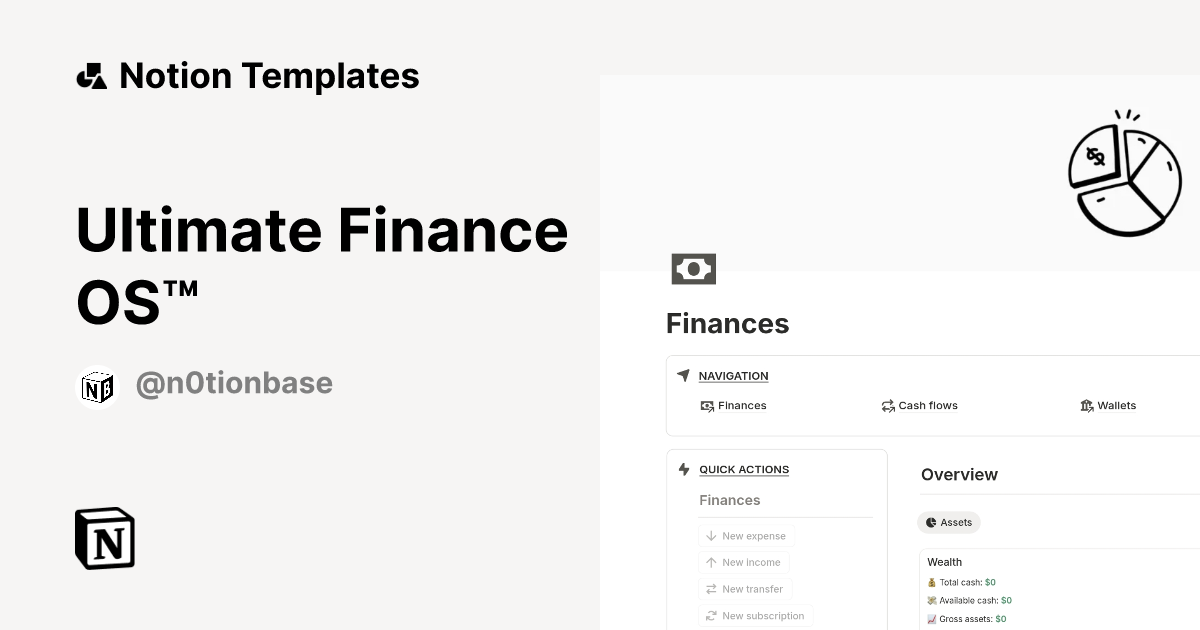Click the chart emoji beside Gross assets
The image size is (1200, 630).
coord(932,619)
